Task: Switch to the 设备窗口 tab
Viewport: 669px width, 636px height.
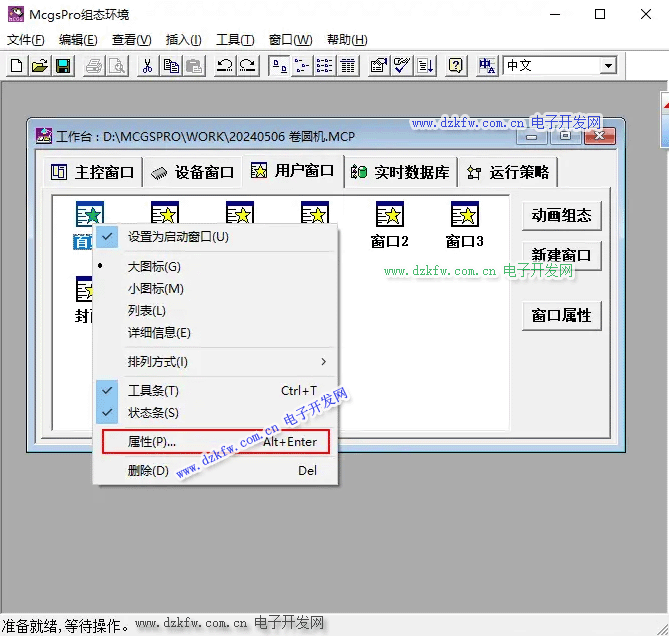Action: [193, 172]
